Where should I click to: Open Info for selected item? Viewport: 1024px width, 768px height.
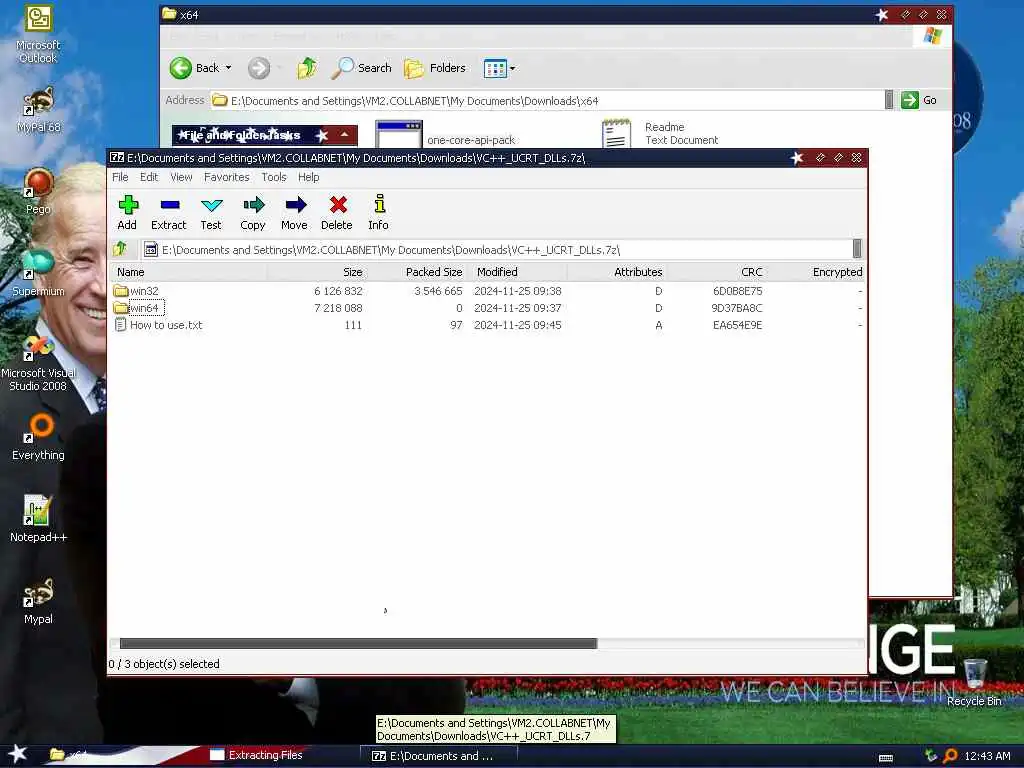tap(378, 213)
